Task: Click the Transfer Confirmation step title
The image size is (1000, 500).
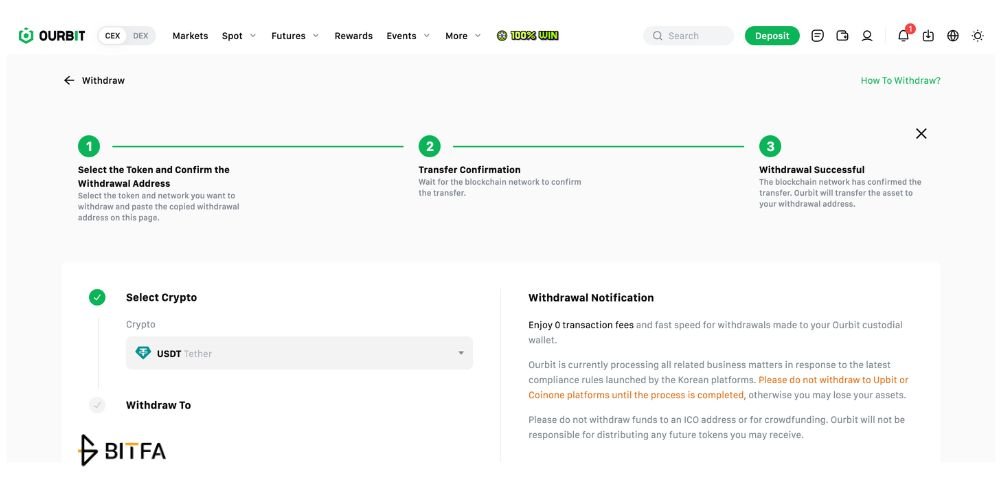Action: (469, 170)
